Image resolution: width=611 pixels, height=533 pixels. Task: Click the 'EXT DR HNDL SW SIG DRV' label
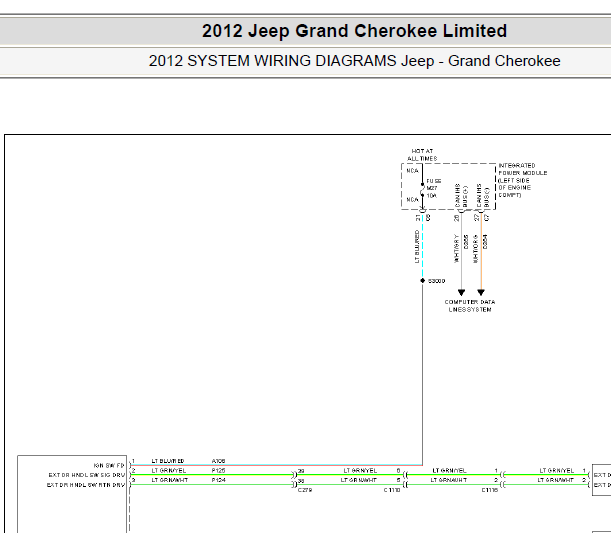click(87, 475)
